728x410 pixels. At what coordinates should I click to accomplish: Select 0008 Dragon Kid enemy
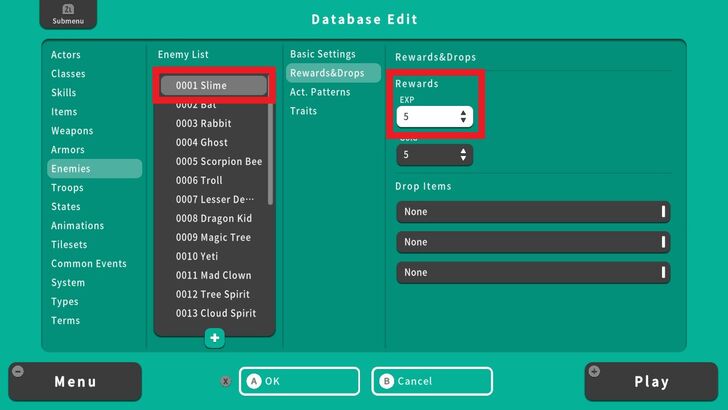tap(213, 218)
